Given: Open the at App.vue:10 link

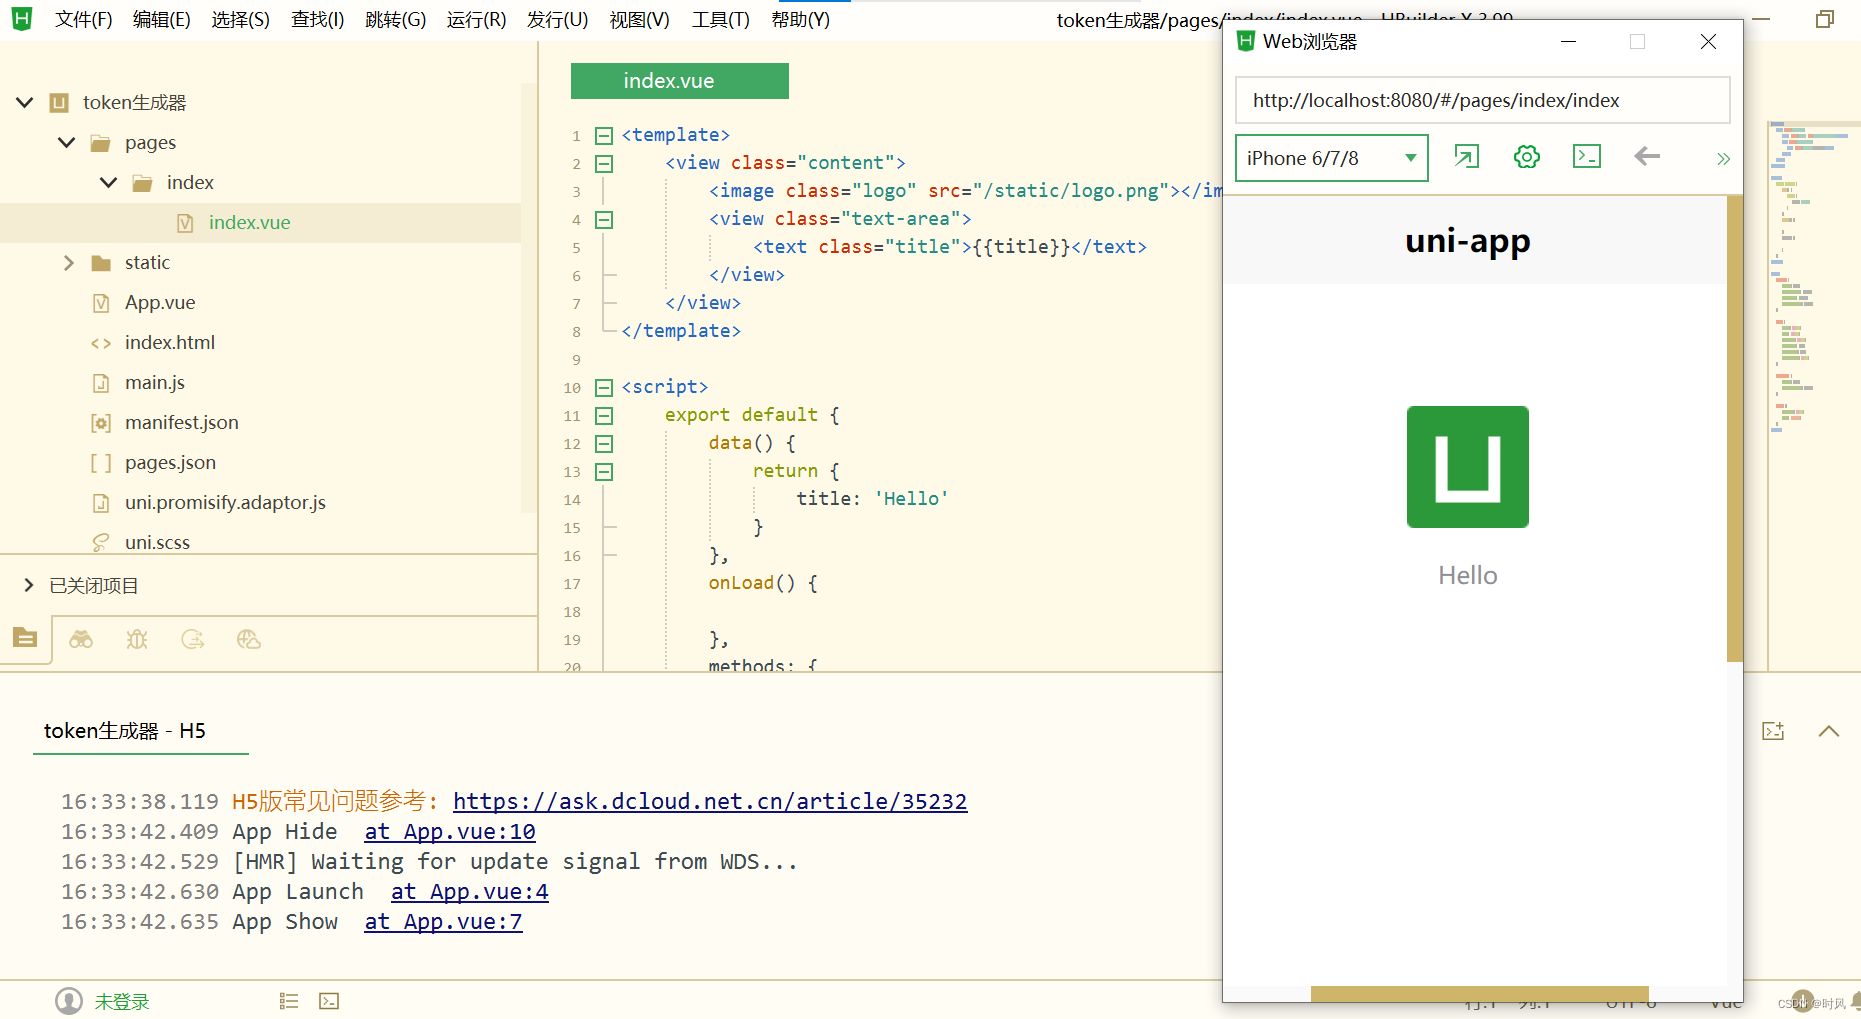Looking at the screenshot, I should tap(450, 831).
